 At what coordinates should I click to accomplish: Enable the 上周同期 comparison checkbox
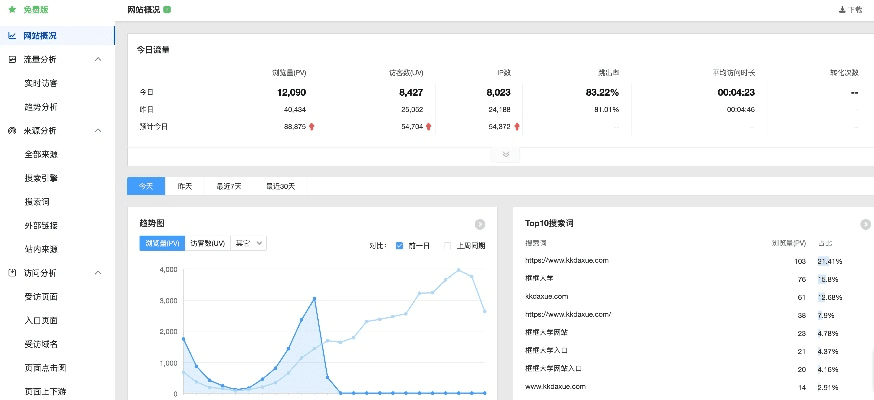(x=447, y=245)
